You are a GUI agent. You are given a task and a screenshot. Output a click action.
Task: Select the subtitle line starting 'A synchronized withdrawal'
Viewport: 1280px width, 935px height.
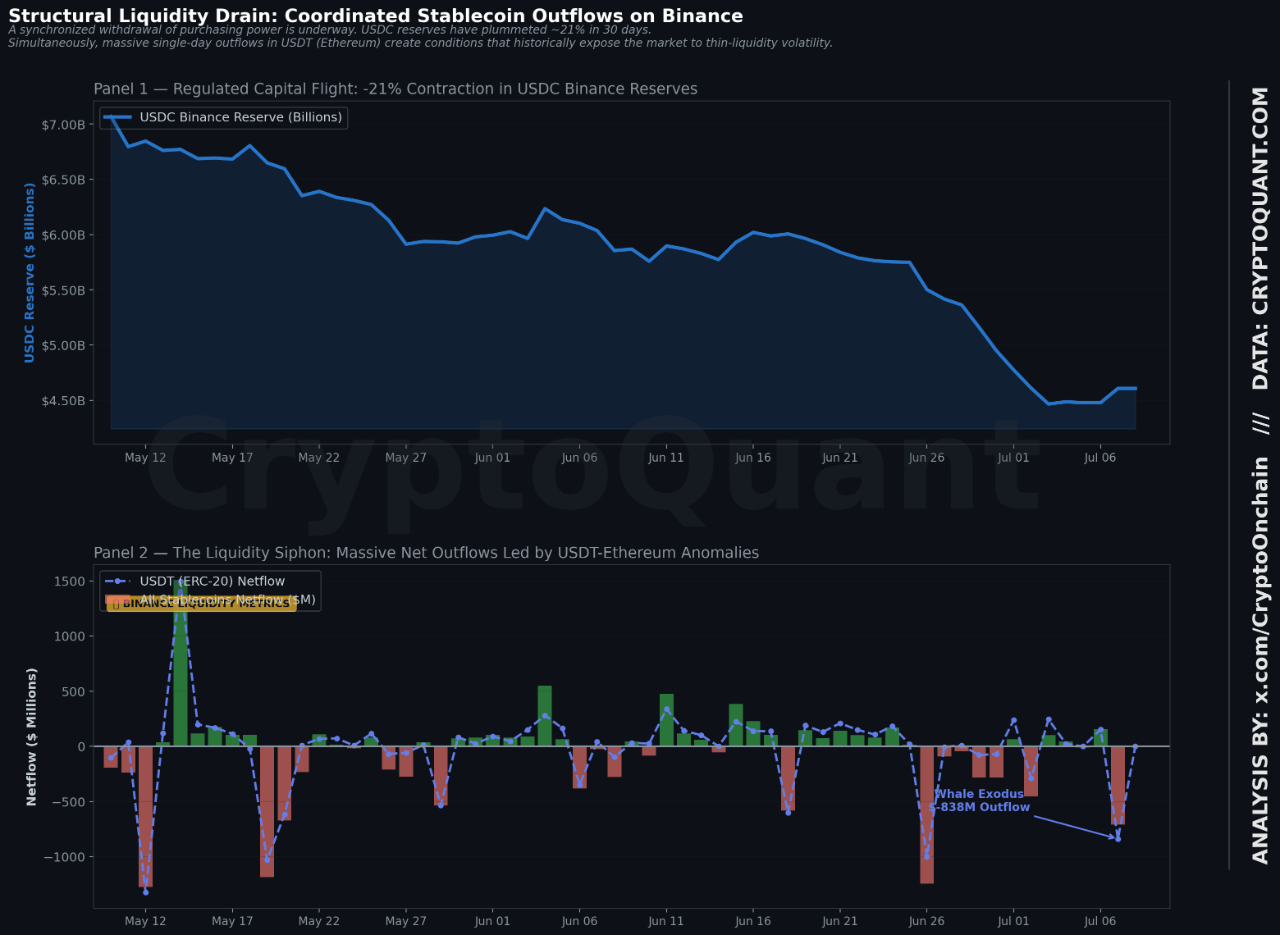click(330, 30)
